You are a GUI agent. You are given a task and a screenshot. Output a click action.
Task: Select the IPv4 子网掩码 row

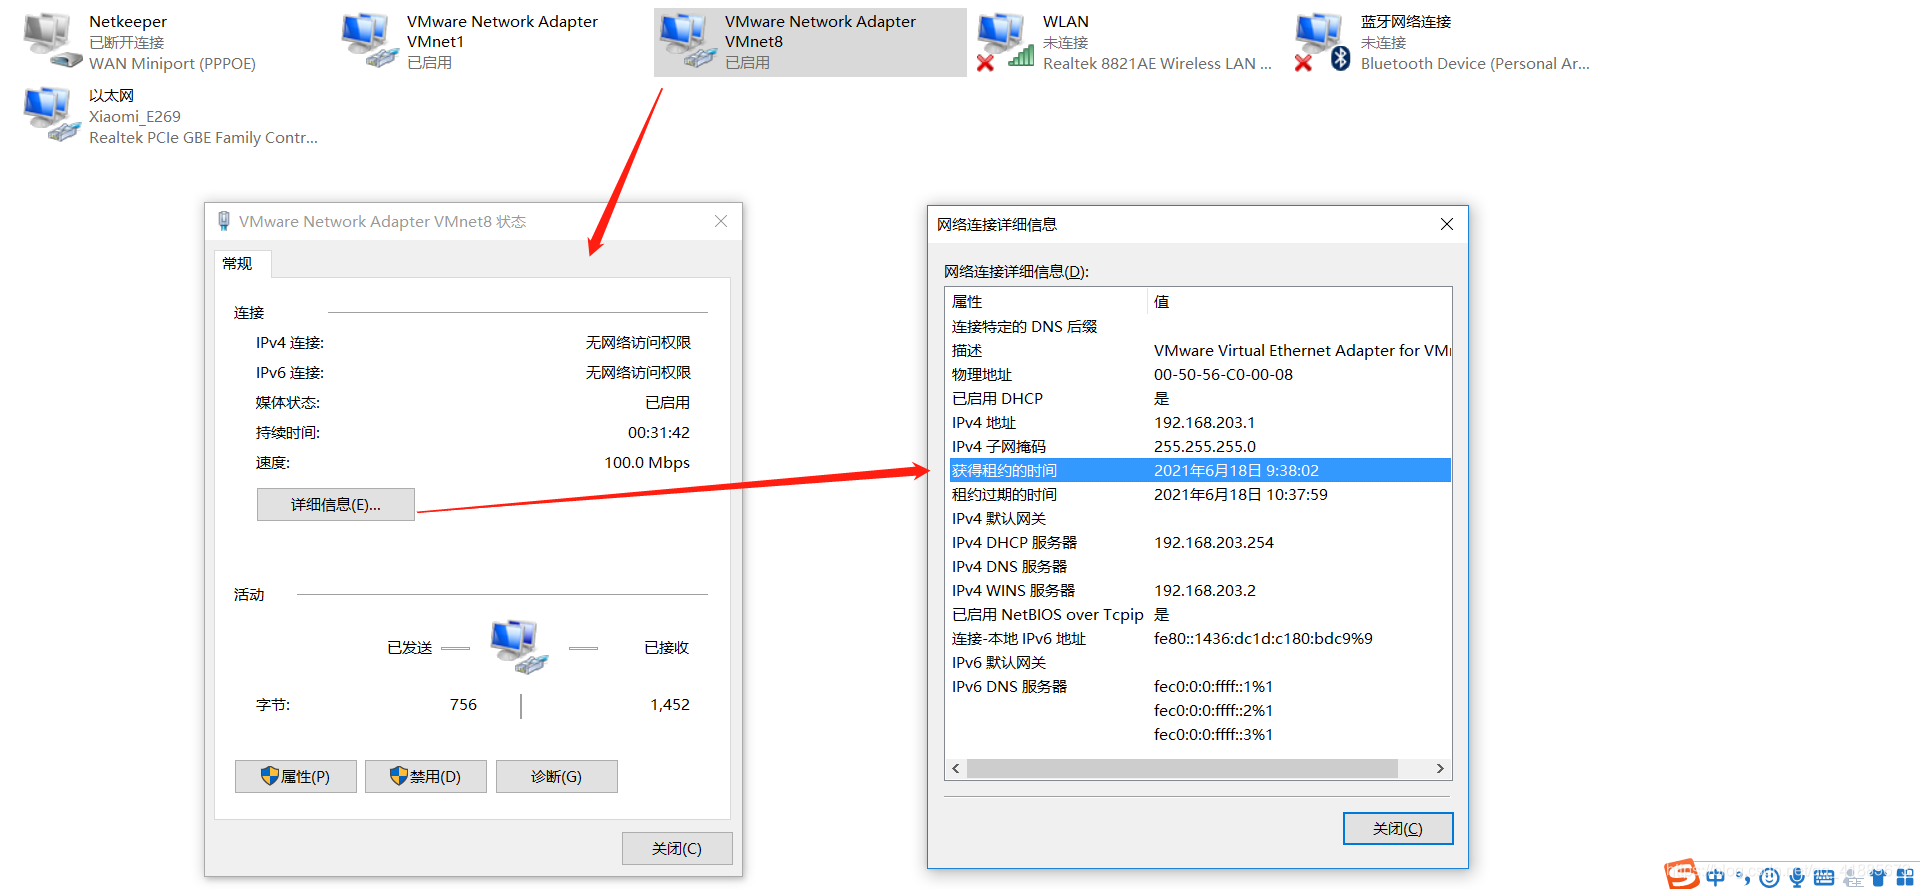1198,447
